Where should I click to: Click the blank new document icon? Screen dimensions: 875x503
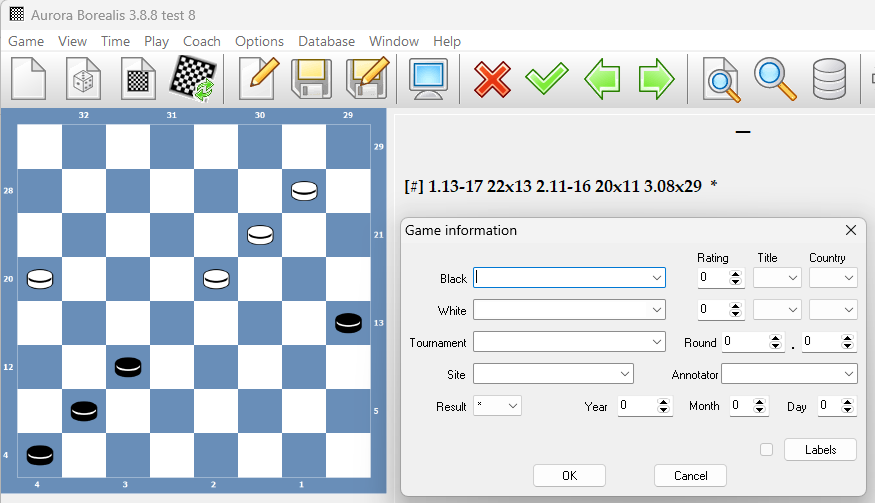(28, 79)
